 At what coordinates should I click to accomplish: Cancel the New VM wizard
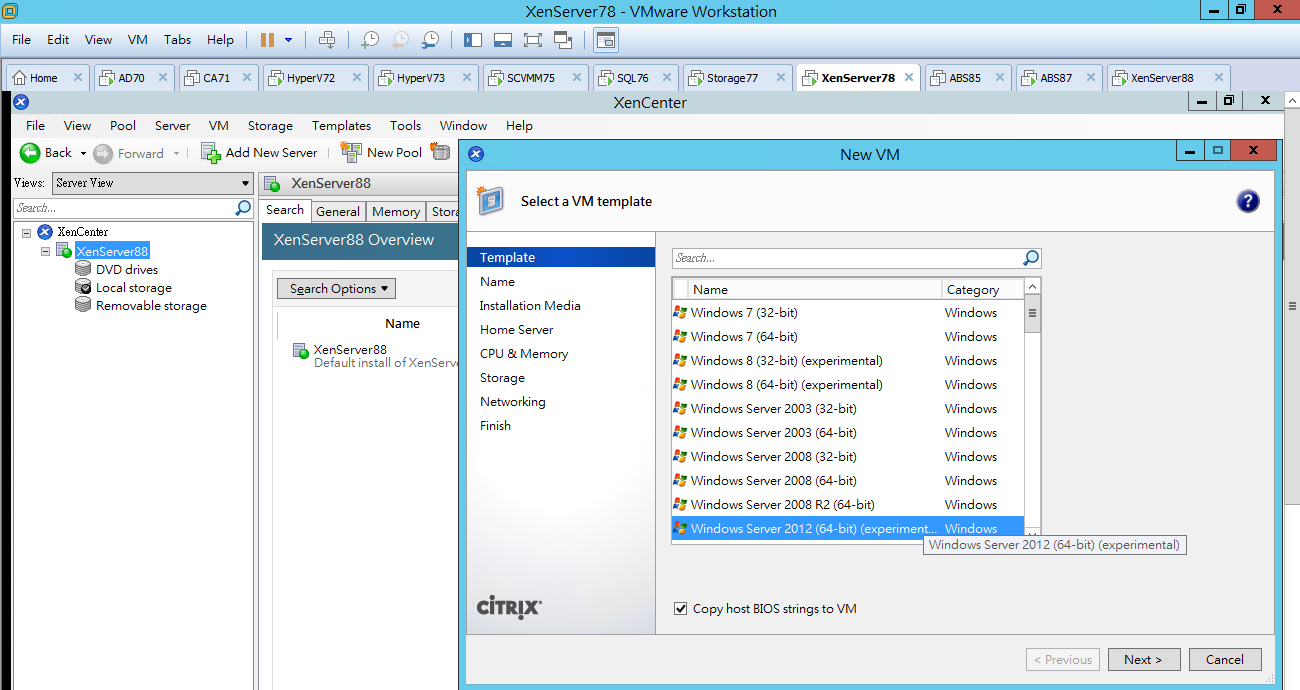1225,660
